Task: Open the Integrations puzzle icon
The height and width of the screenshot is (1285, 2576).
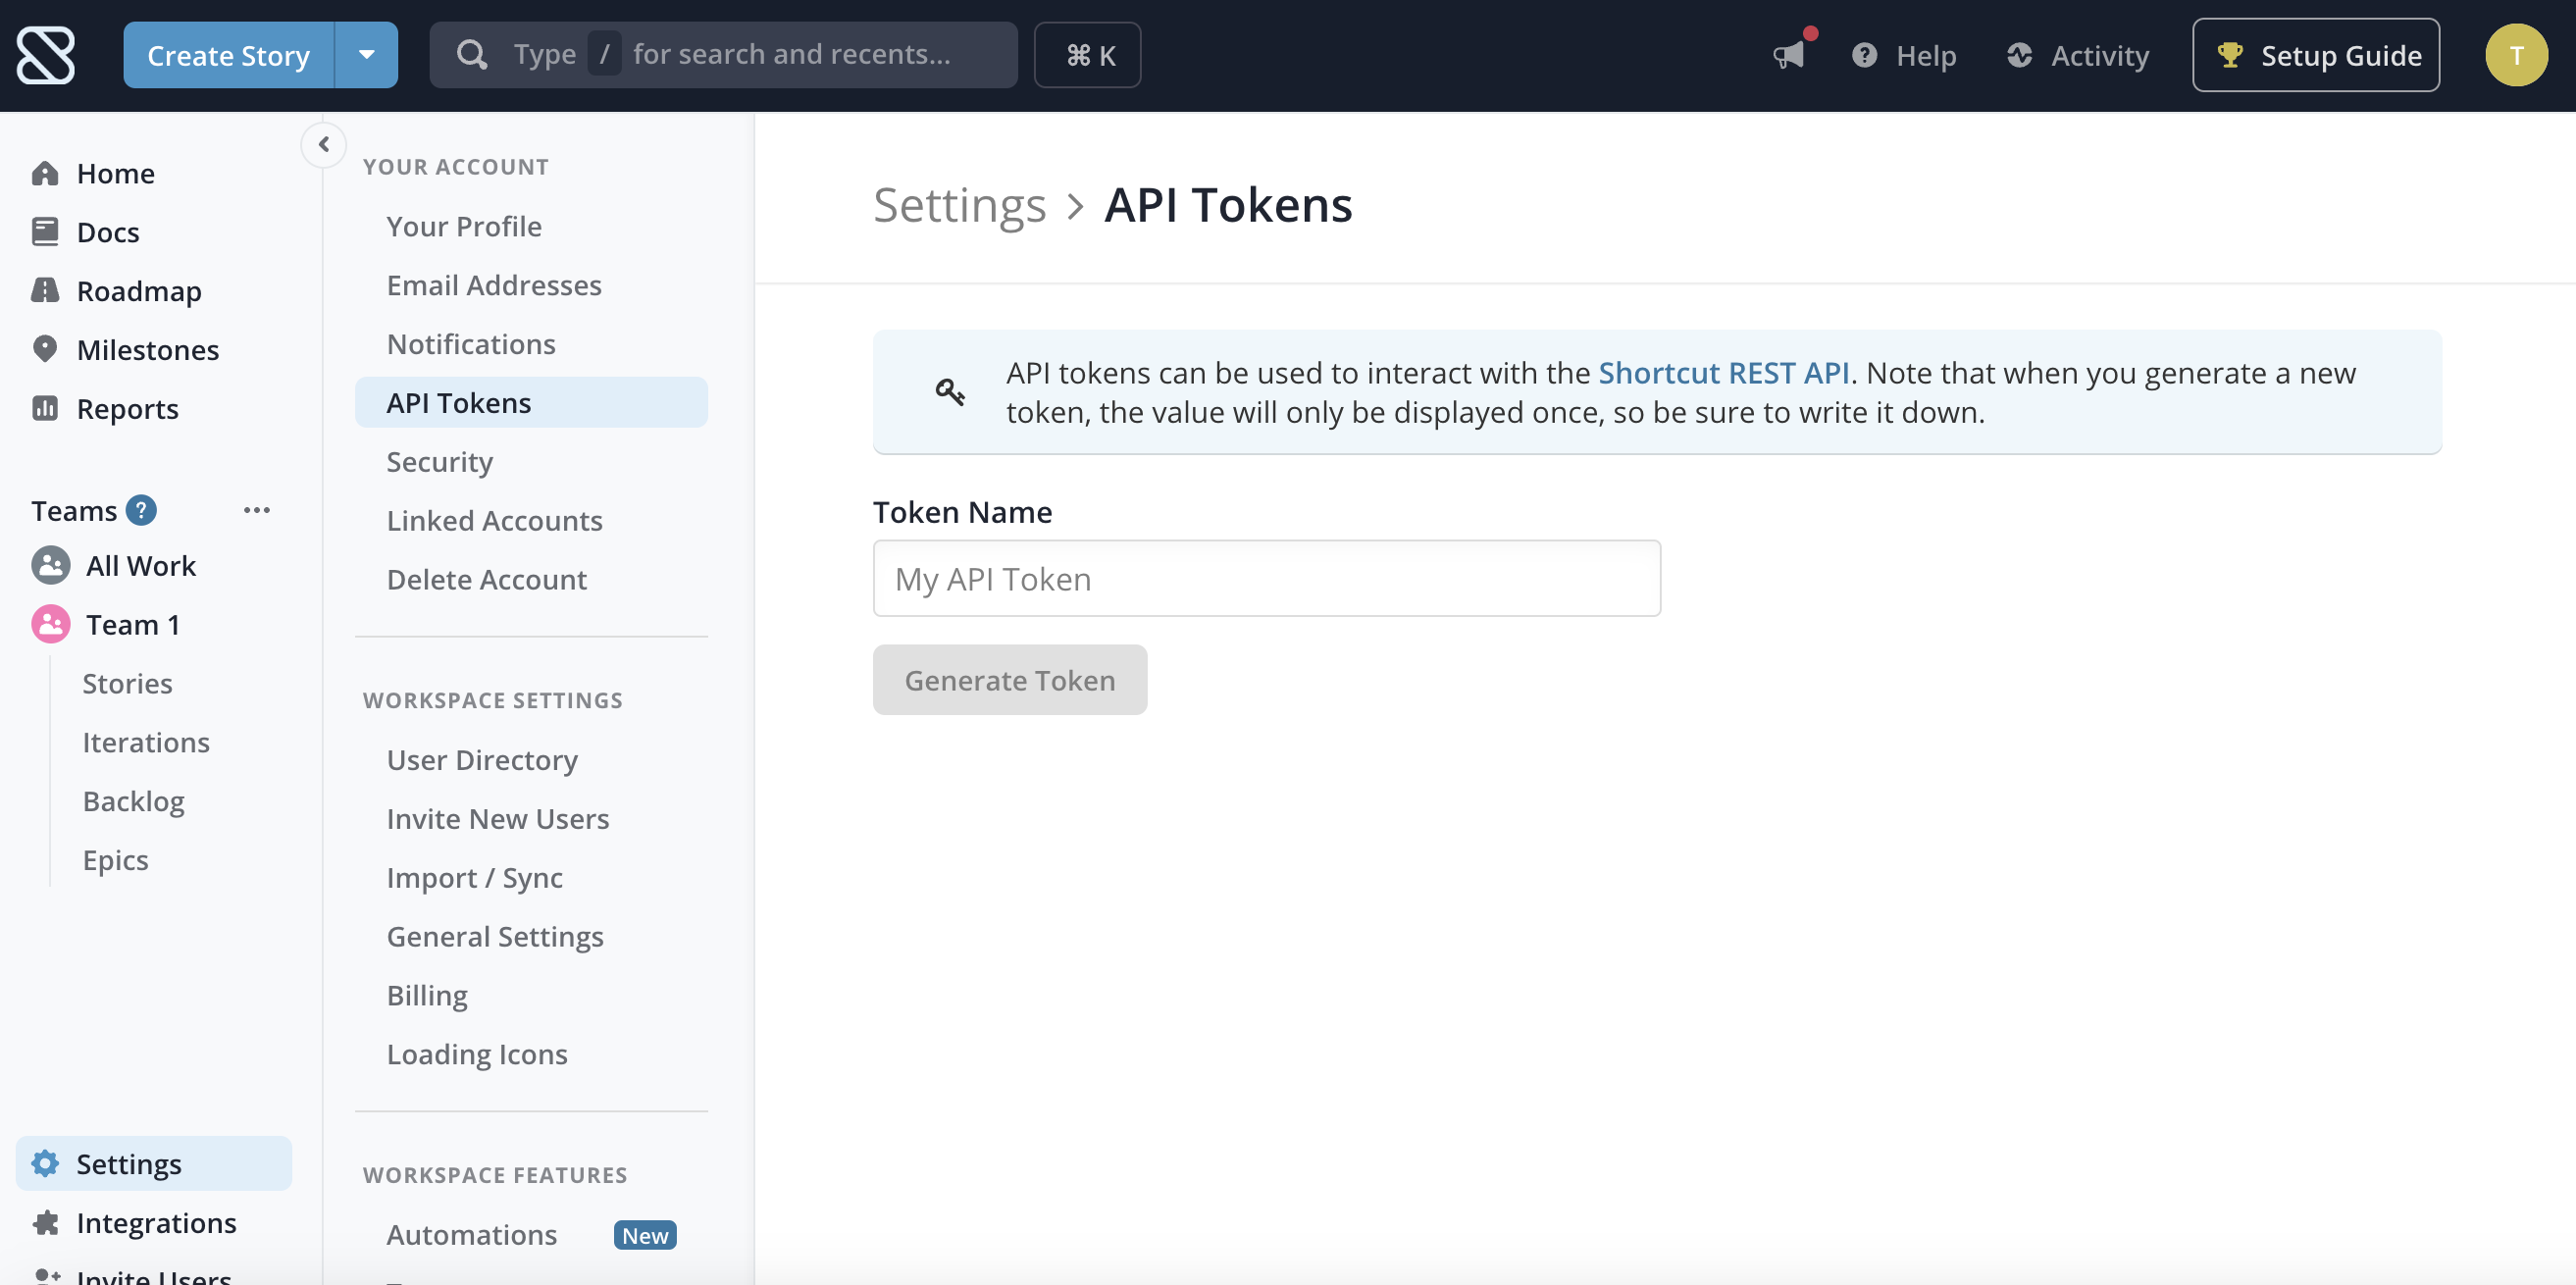Action: (x=45, y=1222)
